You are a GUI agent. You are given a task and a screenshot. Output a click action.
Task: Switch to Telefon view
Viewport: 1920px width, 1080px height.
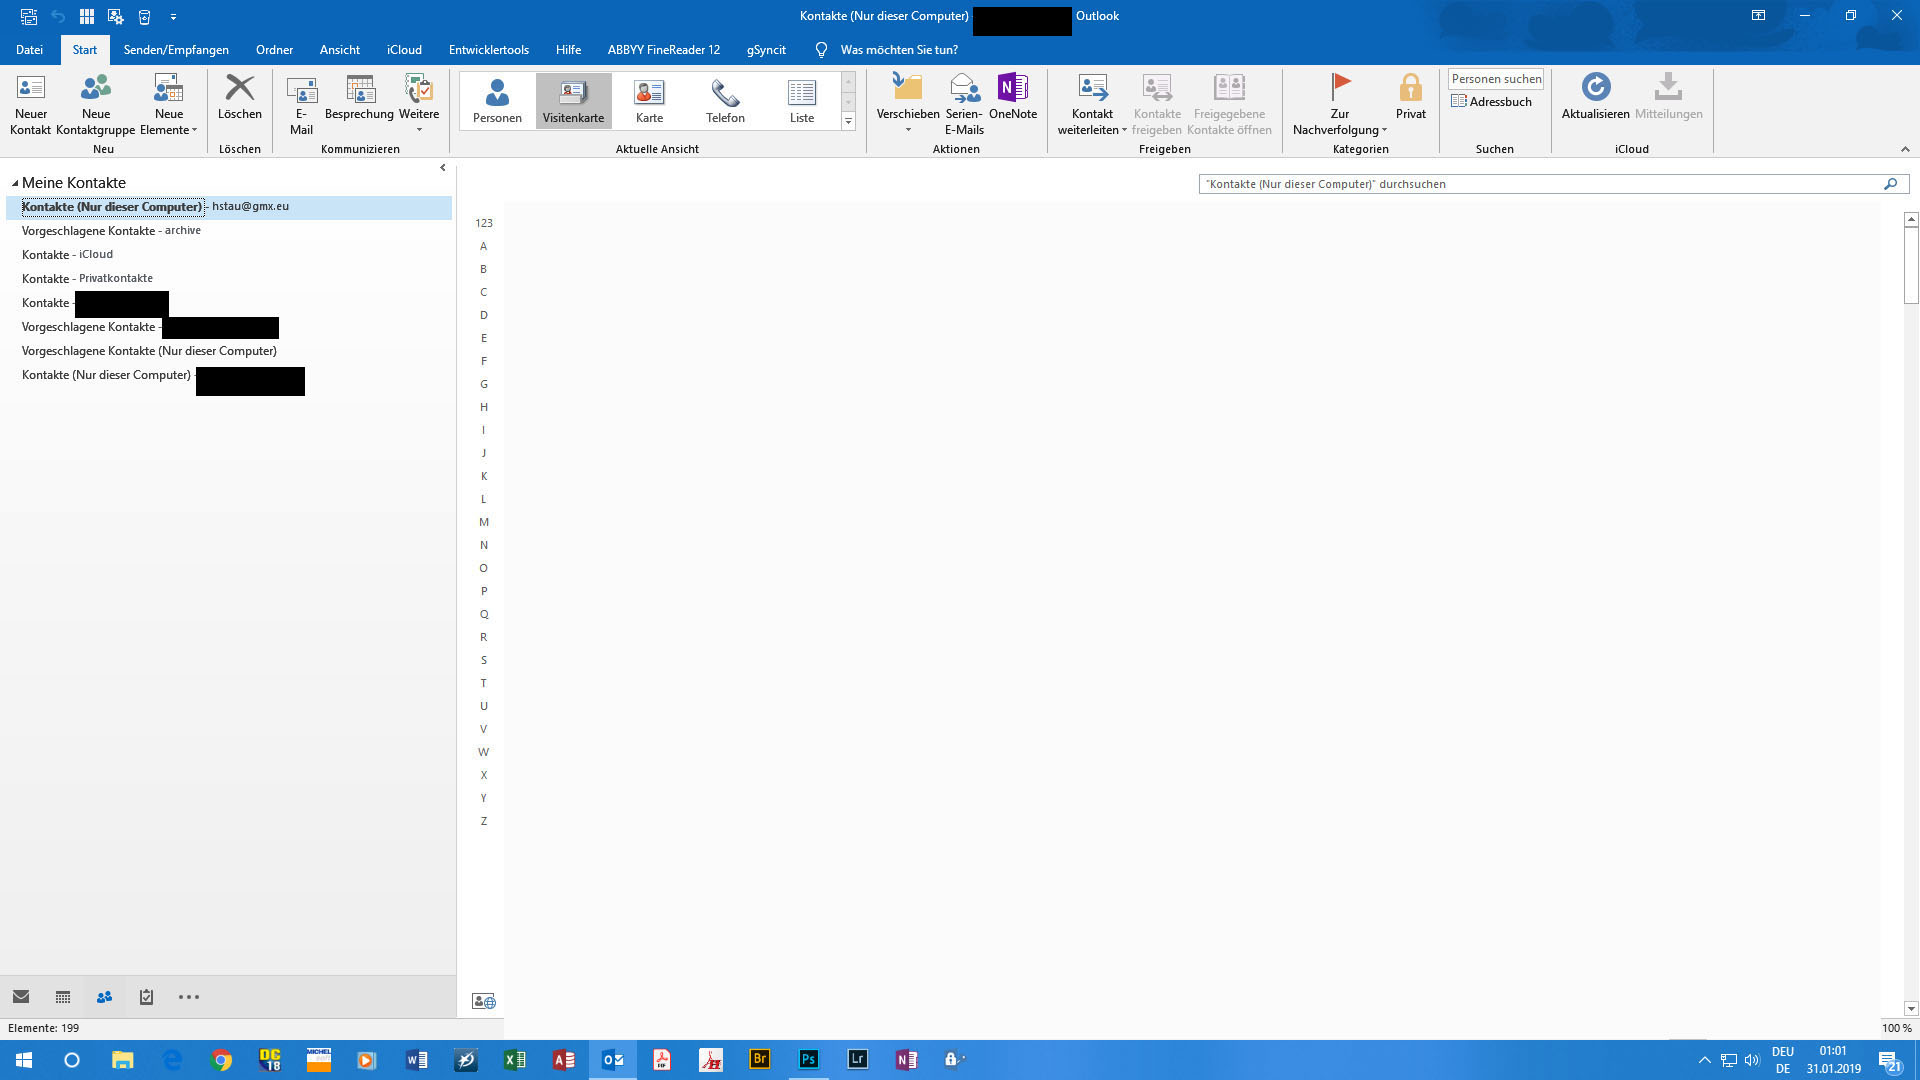725,101
